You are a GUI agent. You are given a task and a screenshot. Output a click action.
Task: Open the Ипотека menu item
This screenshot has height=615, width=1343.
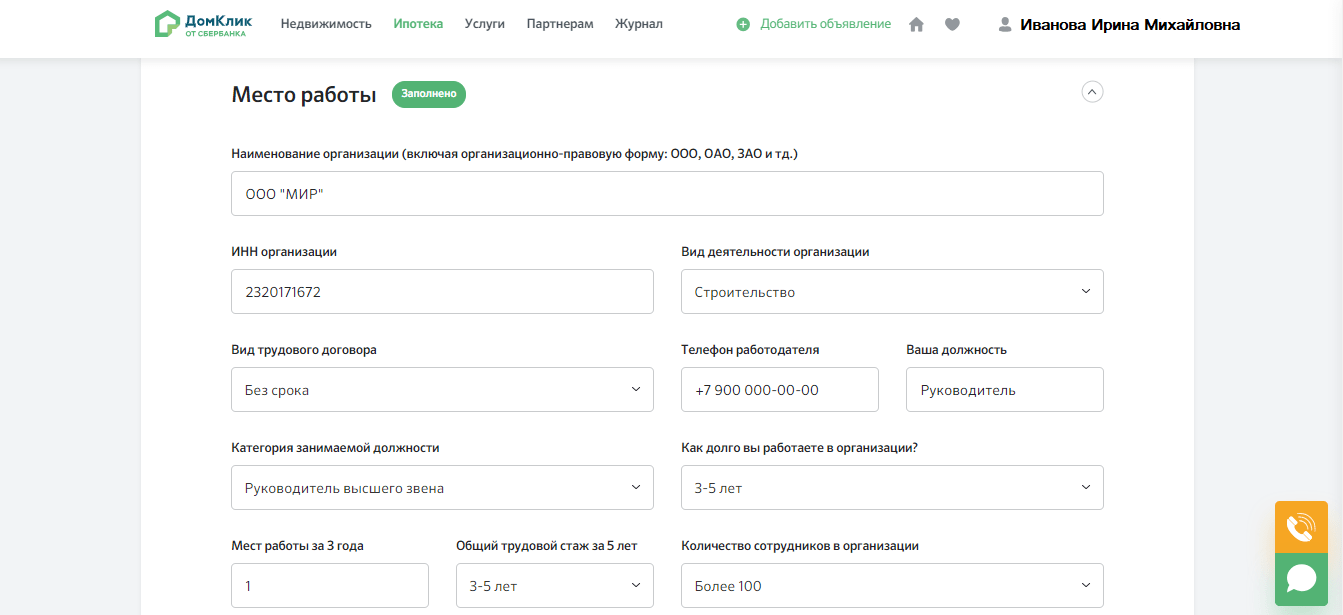pyautogui.click(x=418, y=24)
